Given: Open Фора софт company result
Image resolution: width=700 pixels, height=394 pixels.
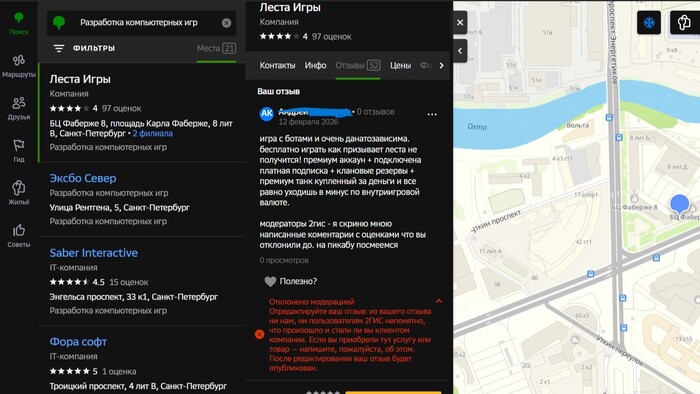Looking at the screenshot, I should pos(78,342).
